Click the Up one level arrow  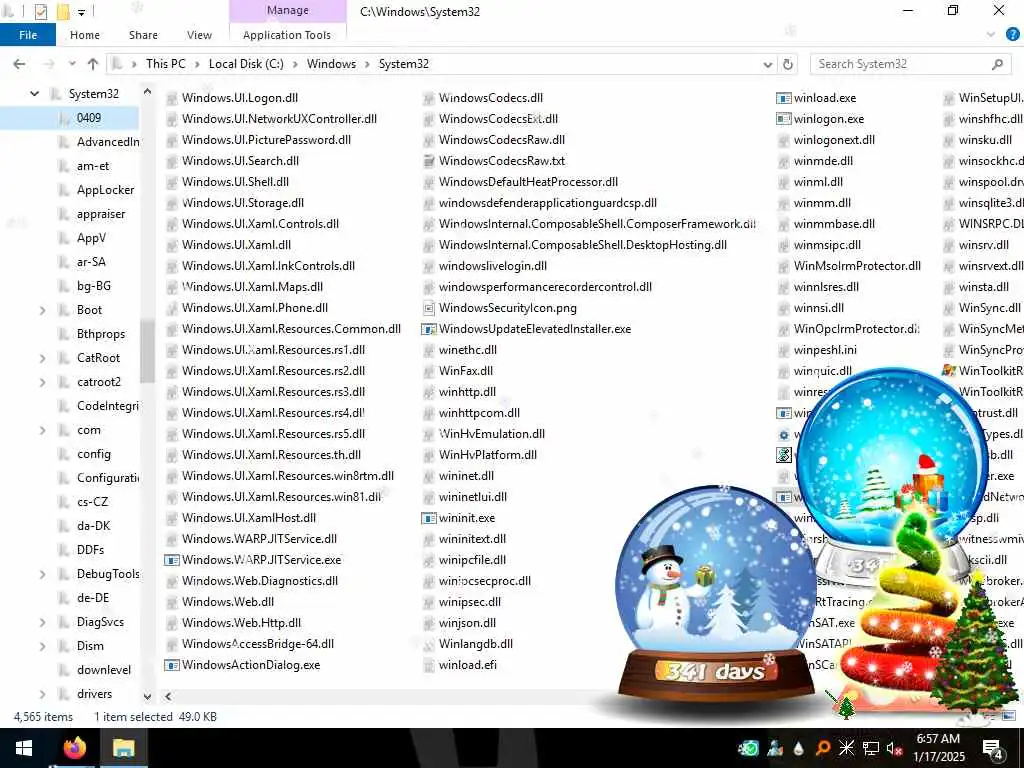(x=93, y=64)
